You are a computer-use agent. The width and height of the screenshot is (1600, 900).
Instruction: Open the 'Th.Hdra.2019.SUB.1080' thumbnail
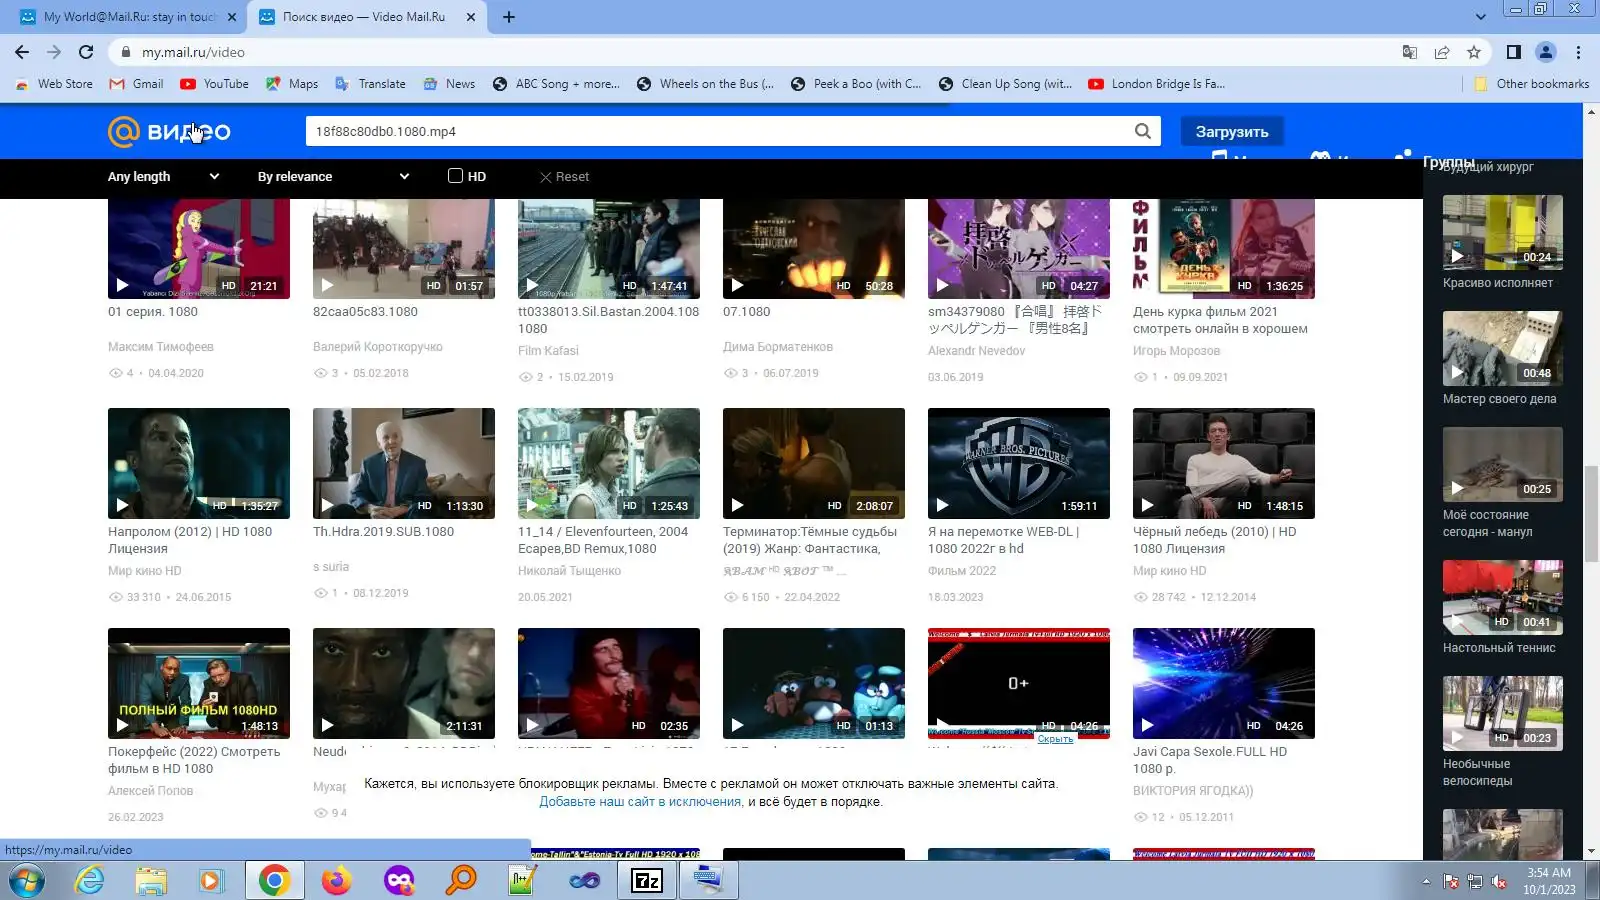[404, 463]
